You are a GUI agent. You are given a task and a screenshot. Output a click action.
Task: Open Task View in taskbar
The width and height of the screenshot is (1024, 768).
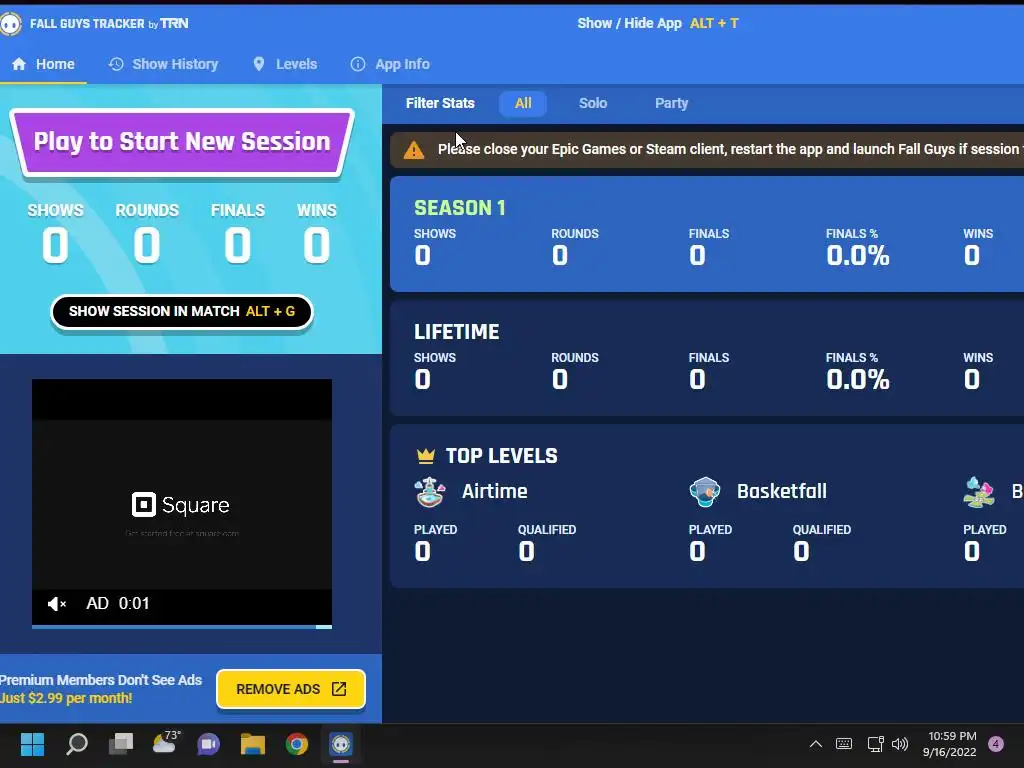(121, 744)
